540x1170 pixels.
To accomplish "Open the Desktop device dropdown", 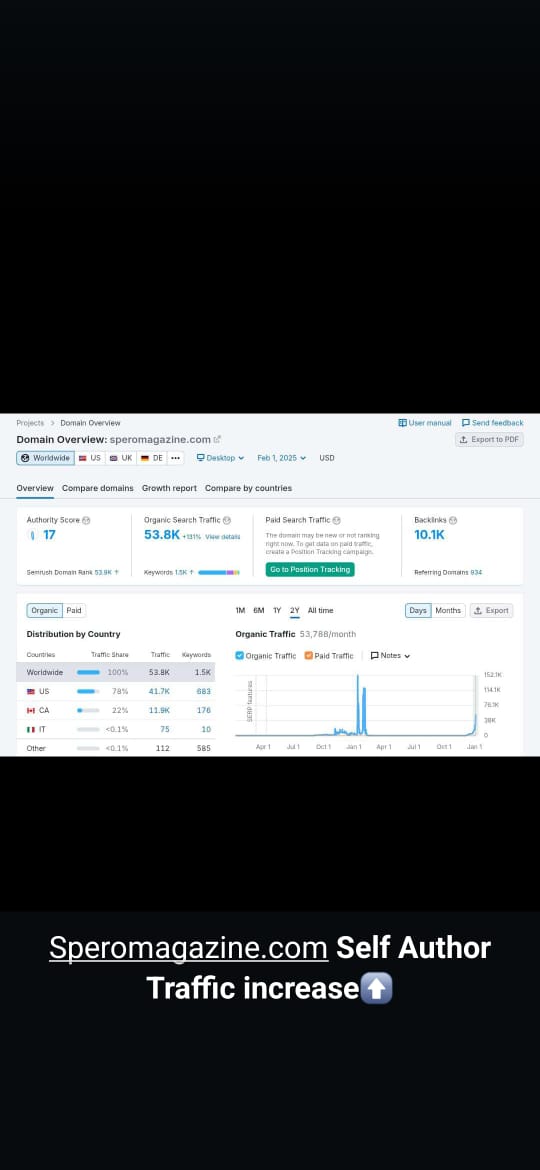I will click(x=220, y=458).
